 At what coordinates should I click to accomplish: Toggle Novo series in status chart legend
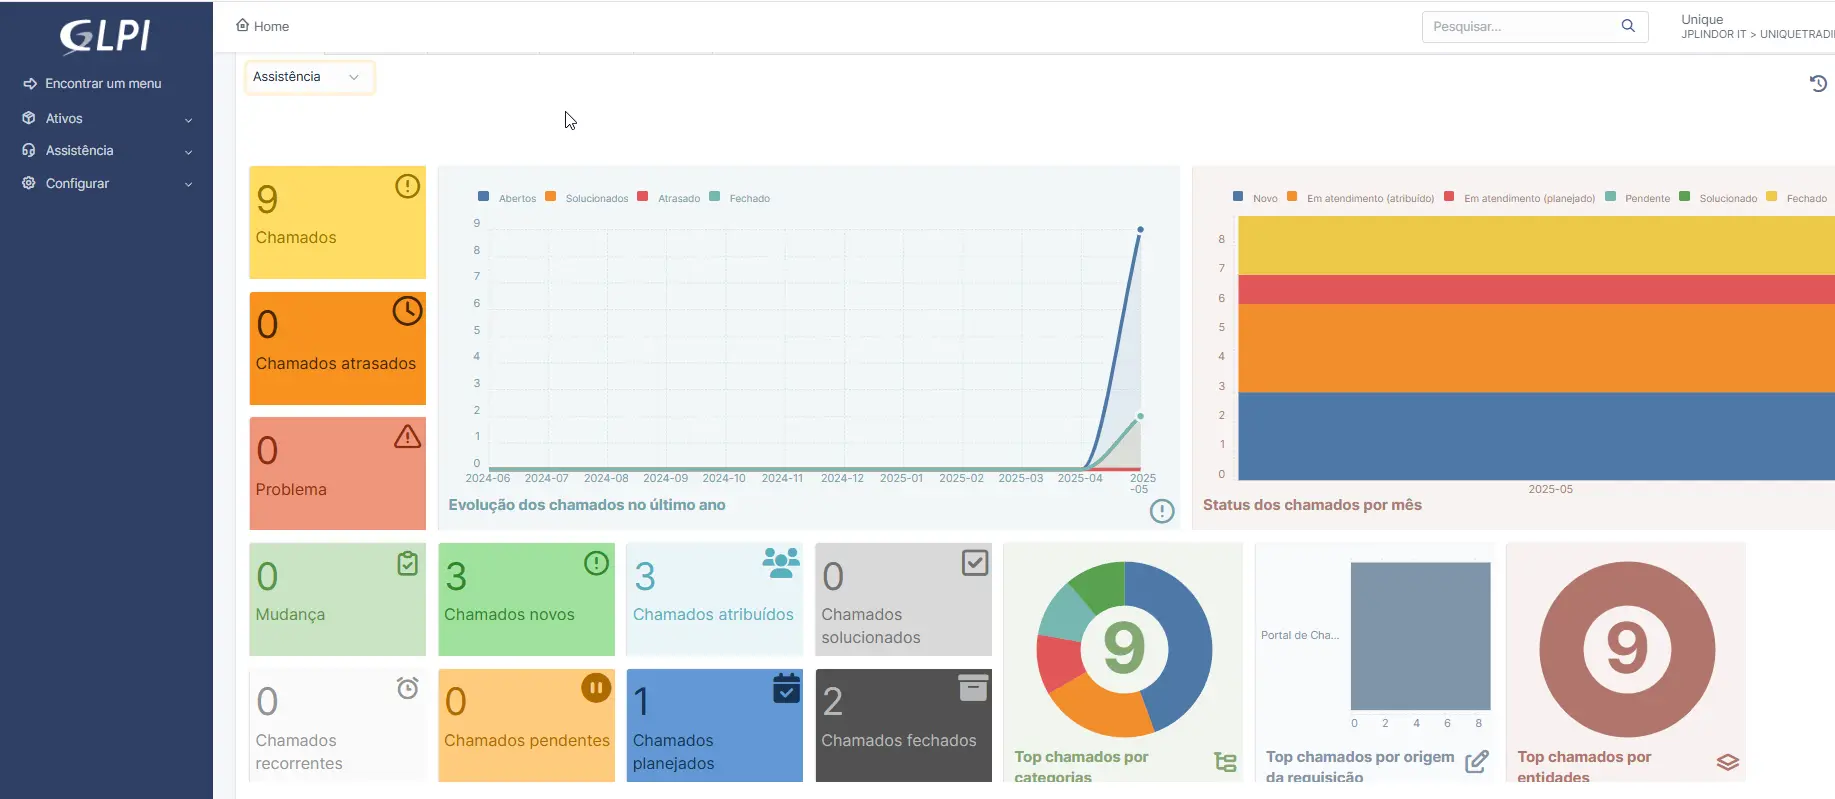coord(1256,198)
